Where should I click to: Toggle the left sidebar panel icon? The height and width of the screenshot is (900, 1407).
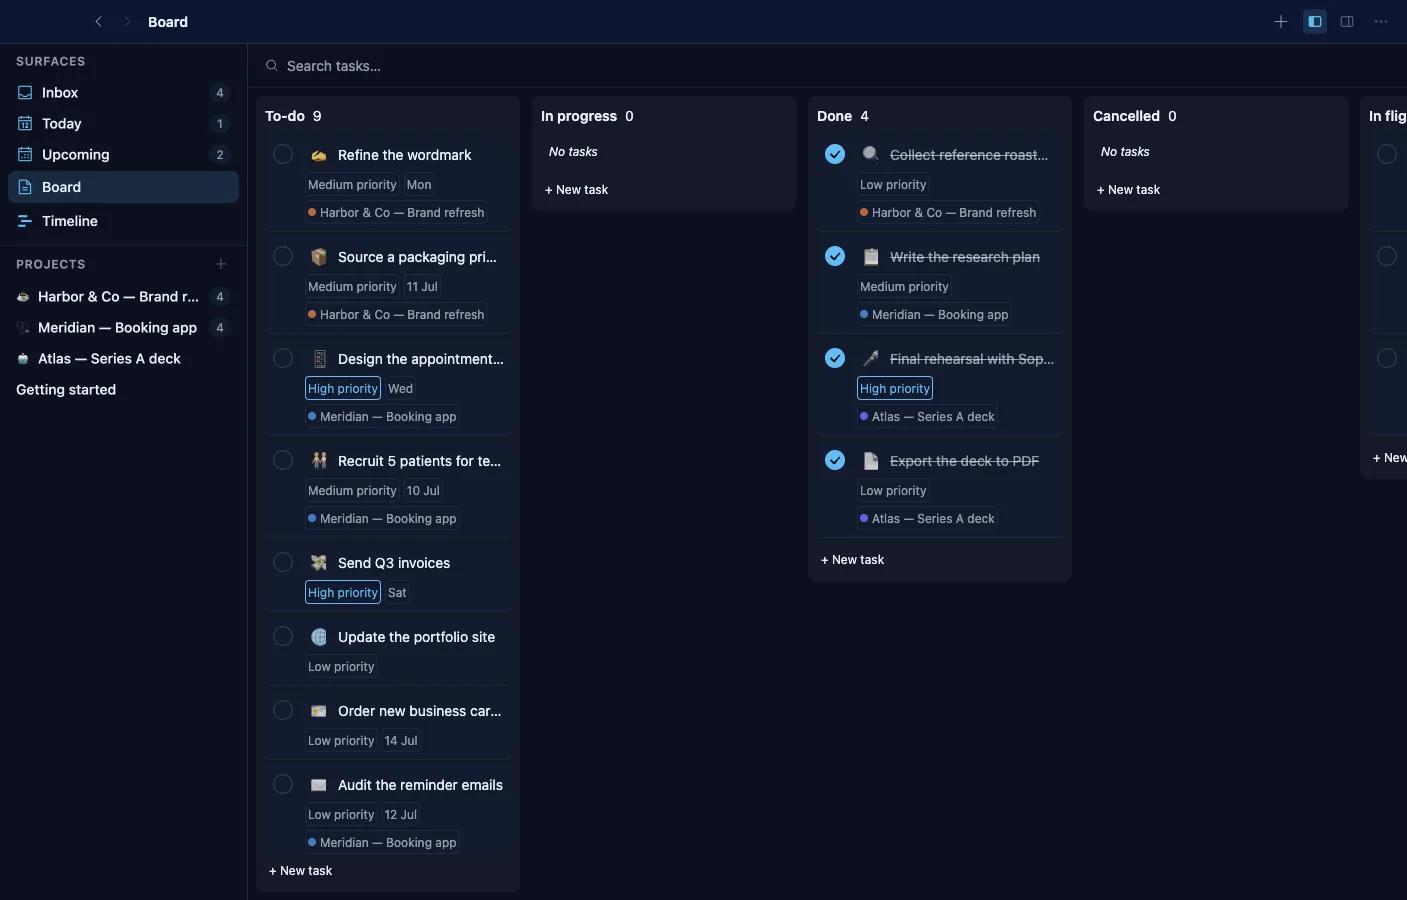pyautogui.click(x=1315, y=21)
